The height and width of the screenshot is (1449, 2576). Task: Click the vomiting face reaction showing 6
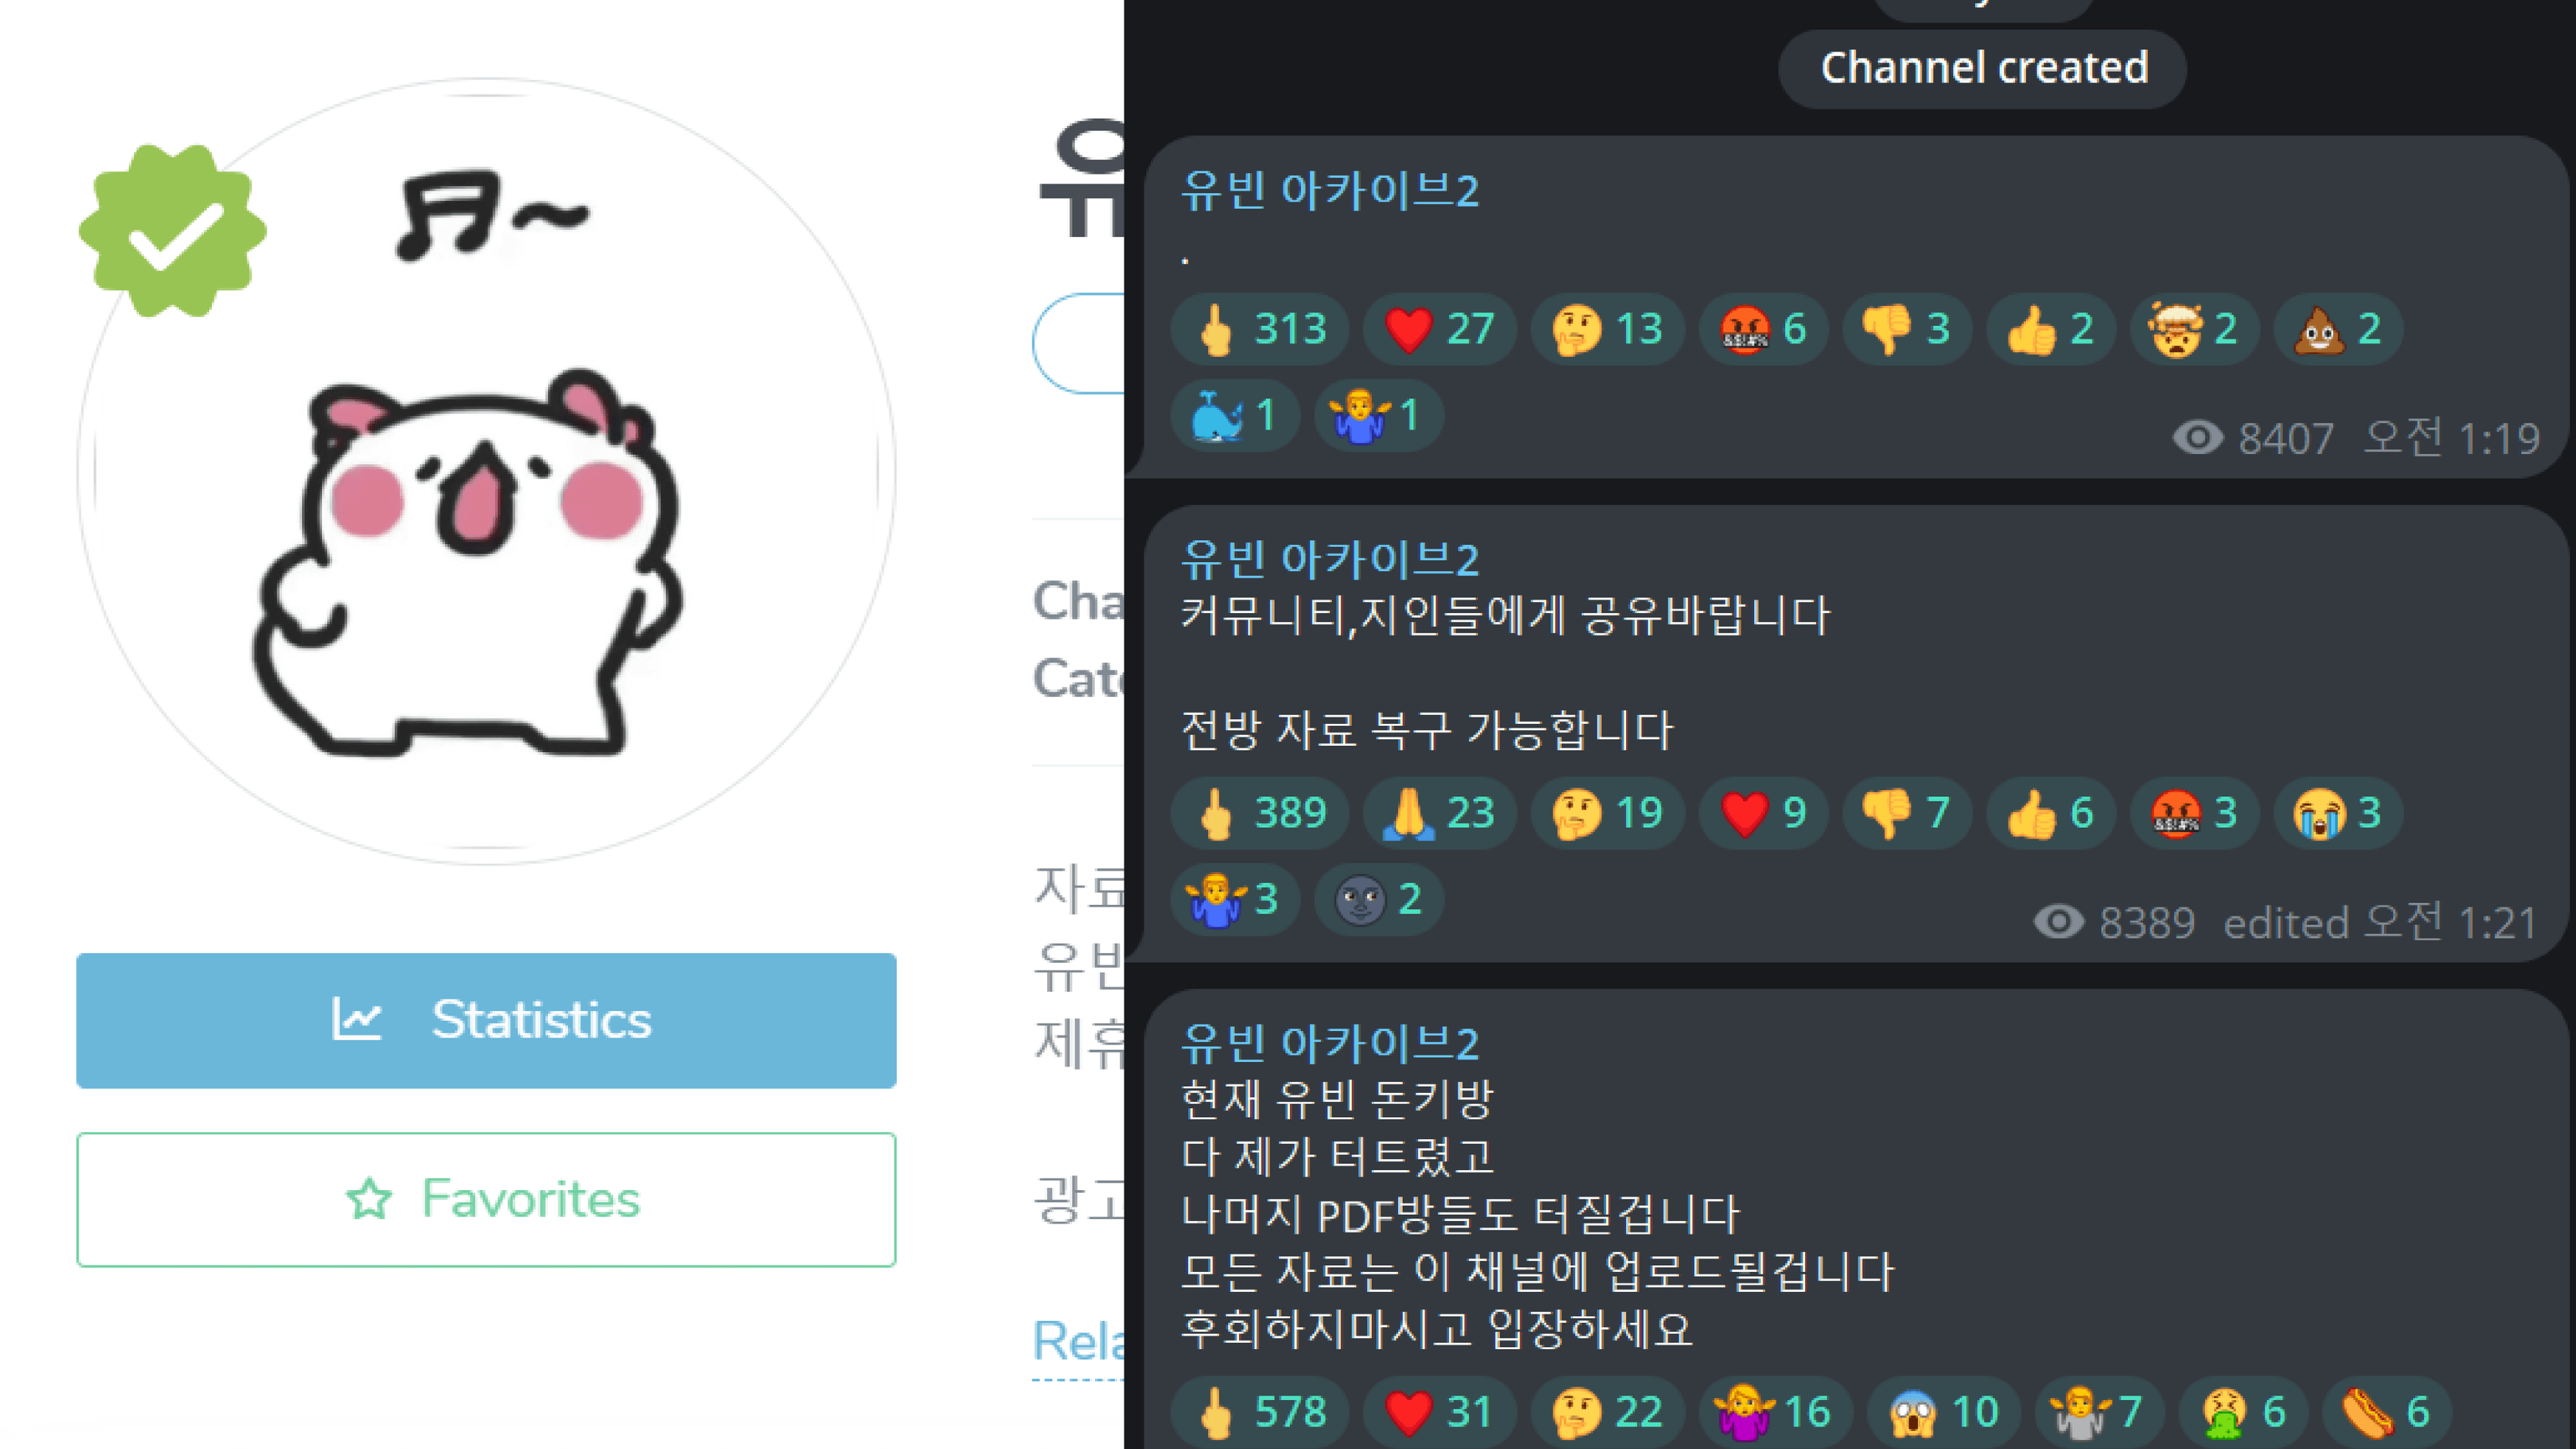coord(2242,1412)
